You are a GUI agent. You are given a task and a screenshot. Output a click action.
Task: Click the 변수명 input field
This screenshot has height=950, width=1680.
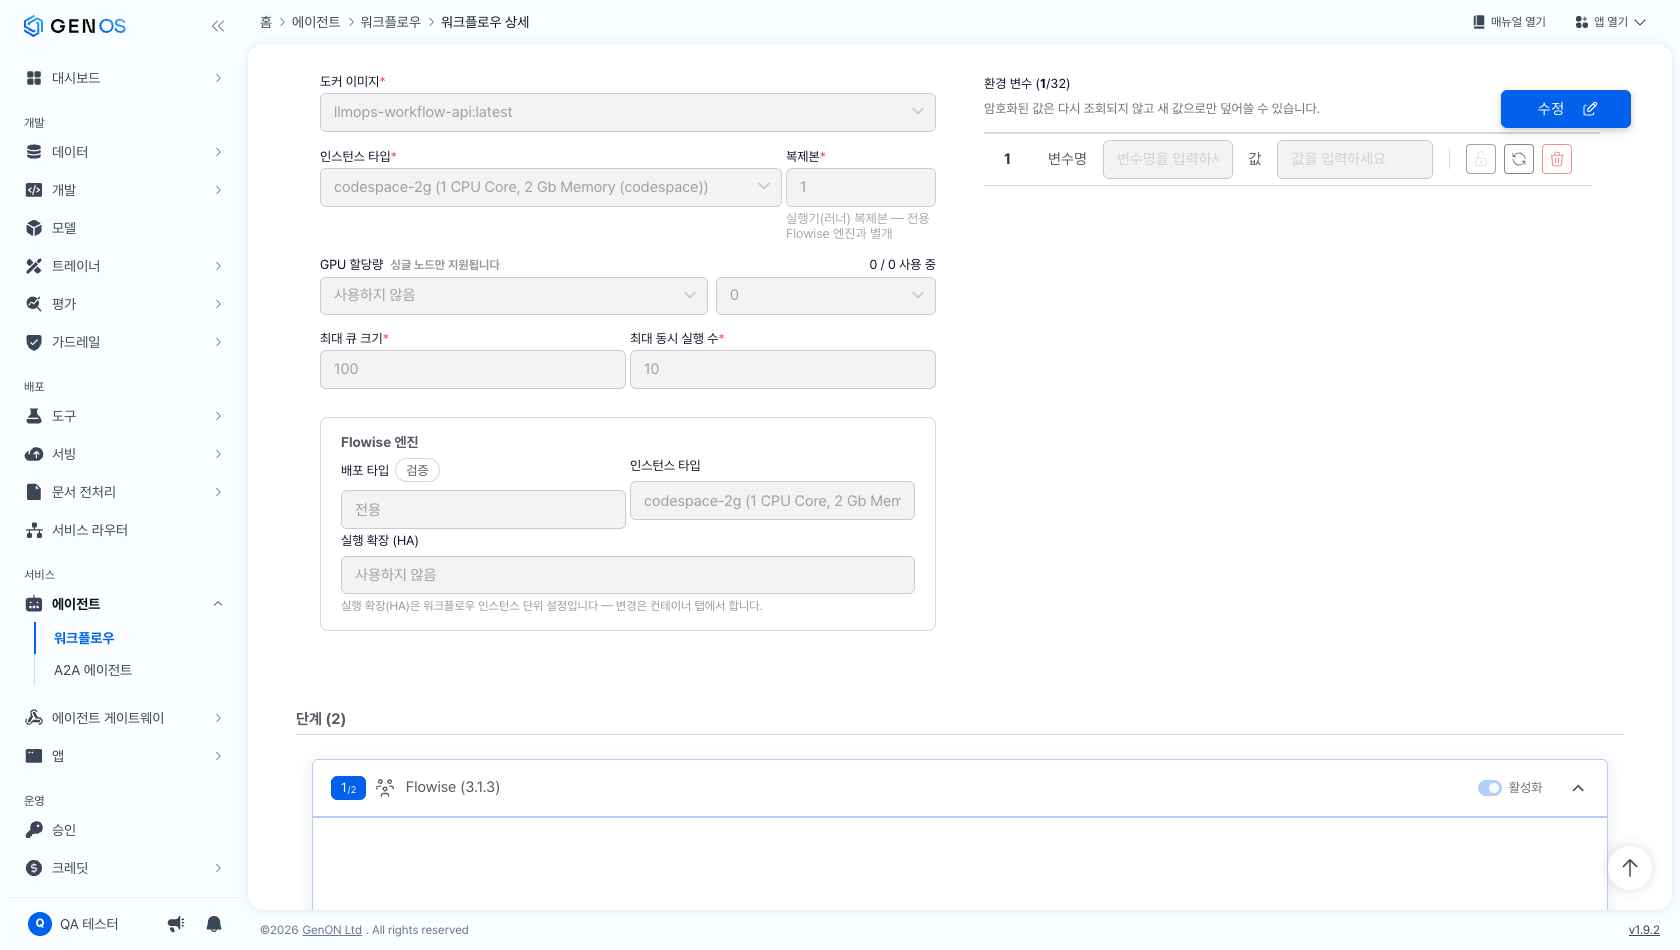pos(1168,159)
